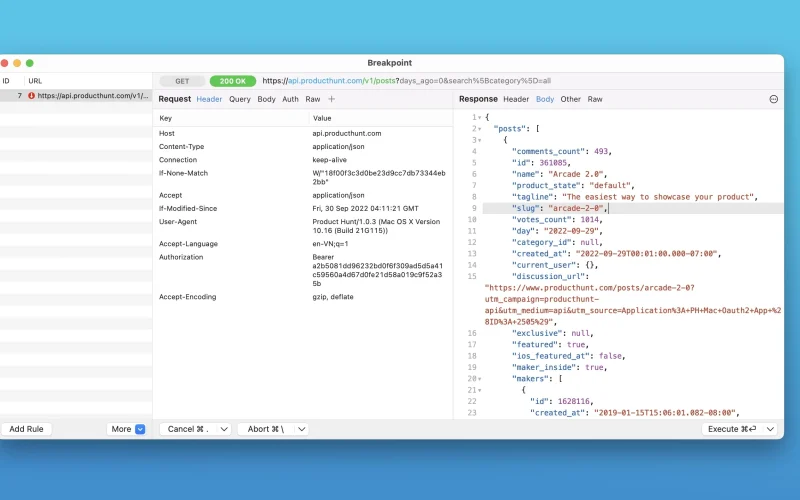Select the Accept-Encoding header key
800x500 pixels.
[x=187, y=296]
